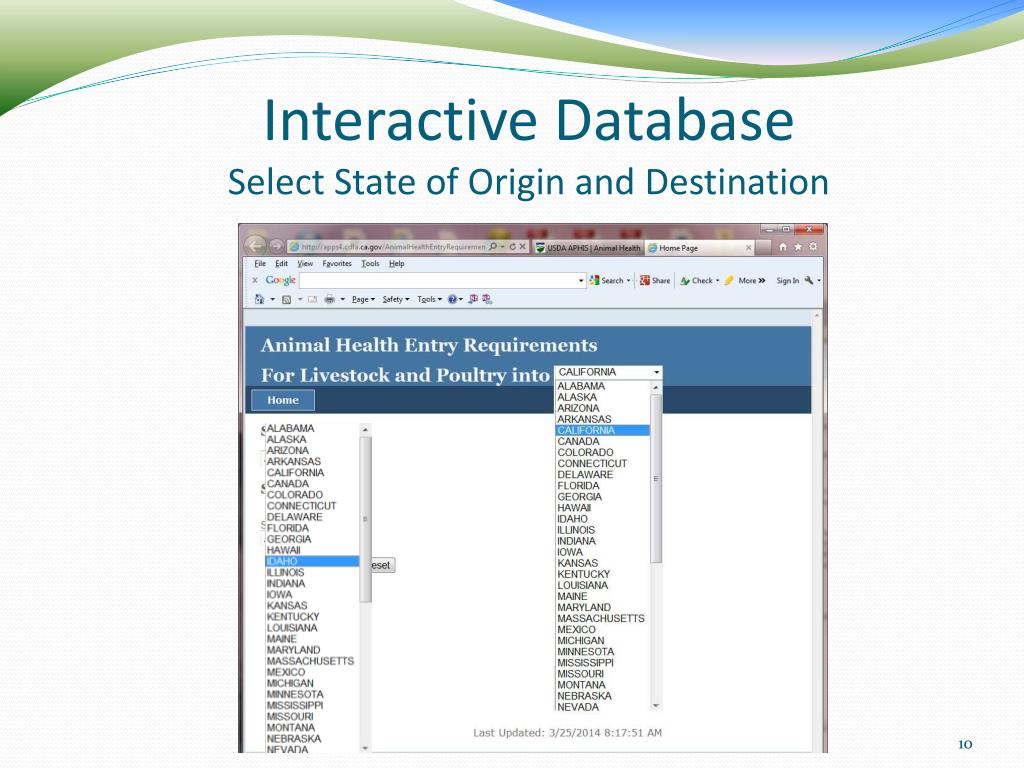Click the destination list scroll-down arrow

tap(656, 706)
